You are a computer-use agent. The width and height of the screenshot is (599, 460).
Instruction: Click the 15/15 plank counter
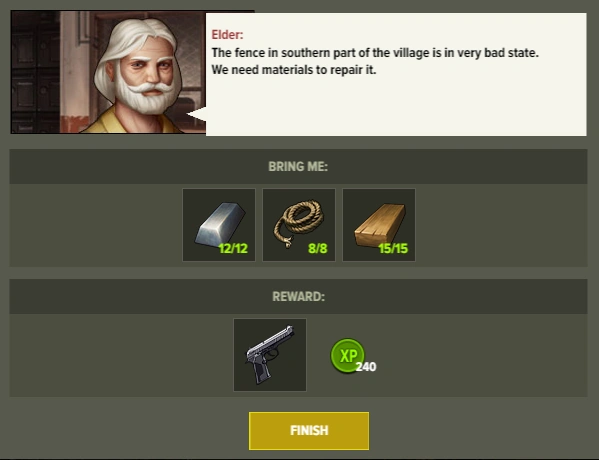click(x=393, y=249)
